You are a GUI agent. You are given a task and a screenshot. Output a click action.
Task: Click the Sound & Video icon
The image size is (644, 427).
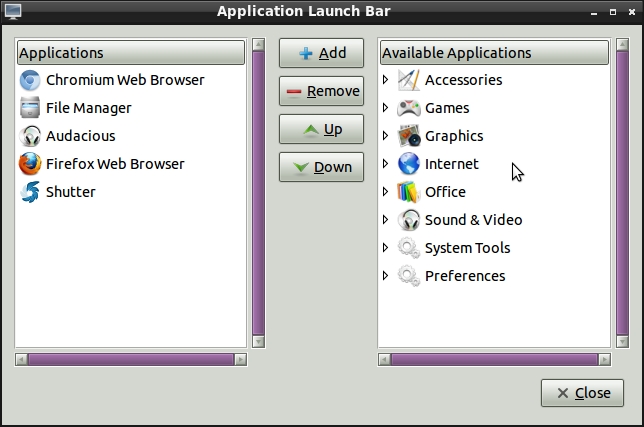point(409,220)
